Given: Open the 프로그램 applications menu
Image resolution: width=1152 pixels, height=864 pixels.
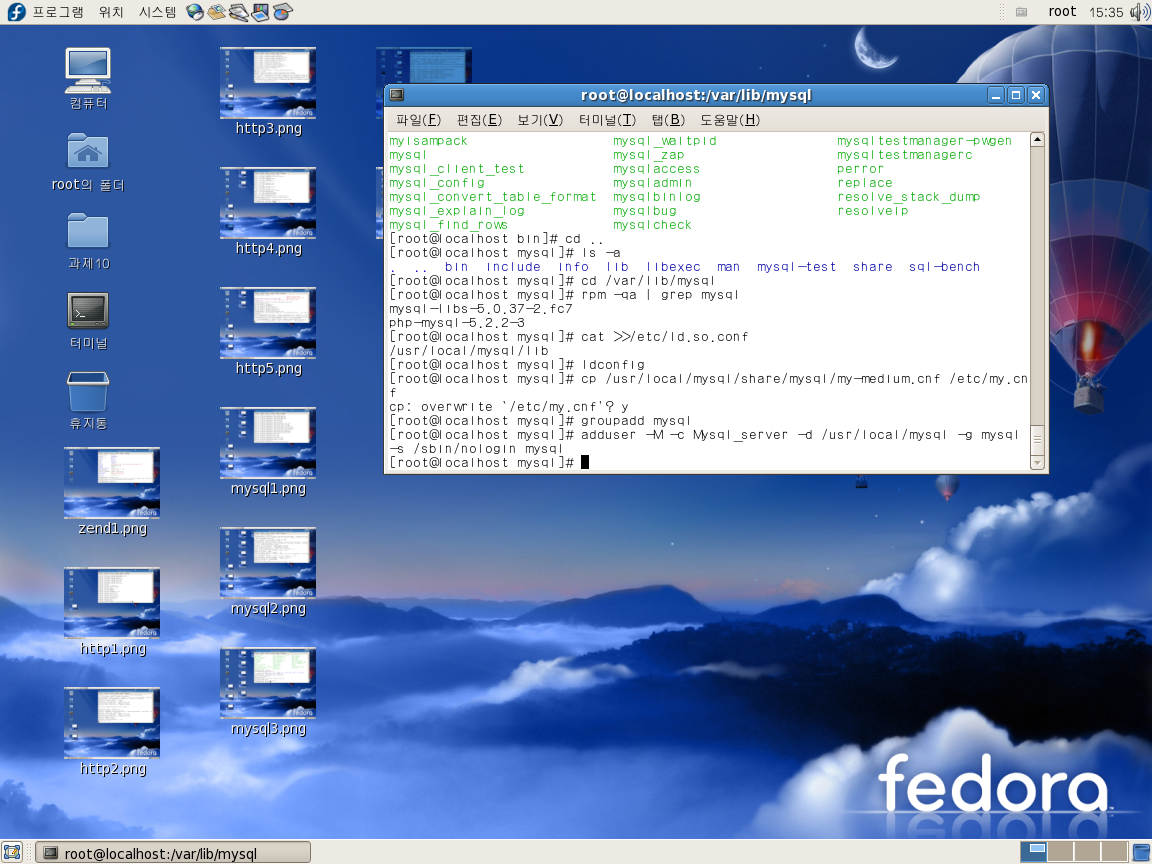Looking at the screenshot, I should pyautogui.click(x=57, y=12).
